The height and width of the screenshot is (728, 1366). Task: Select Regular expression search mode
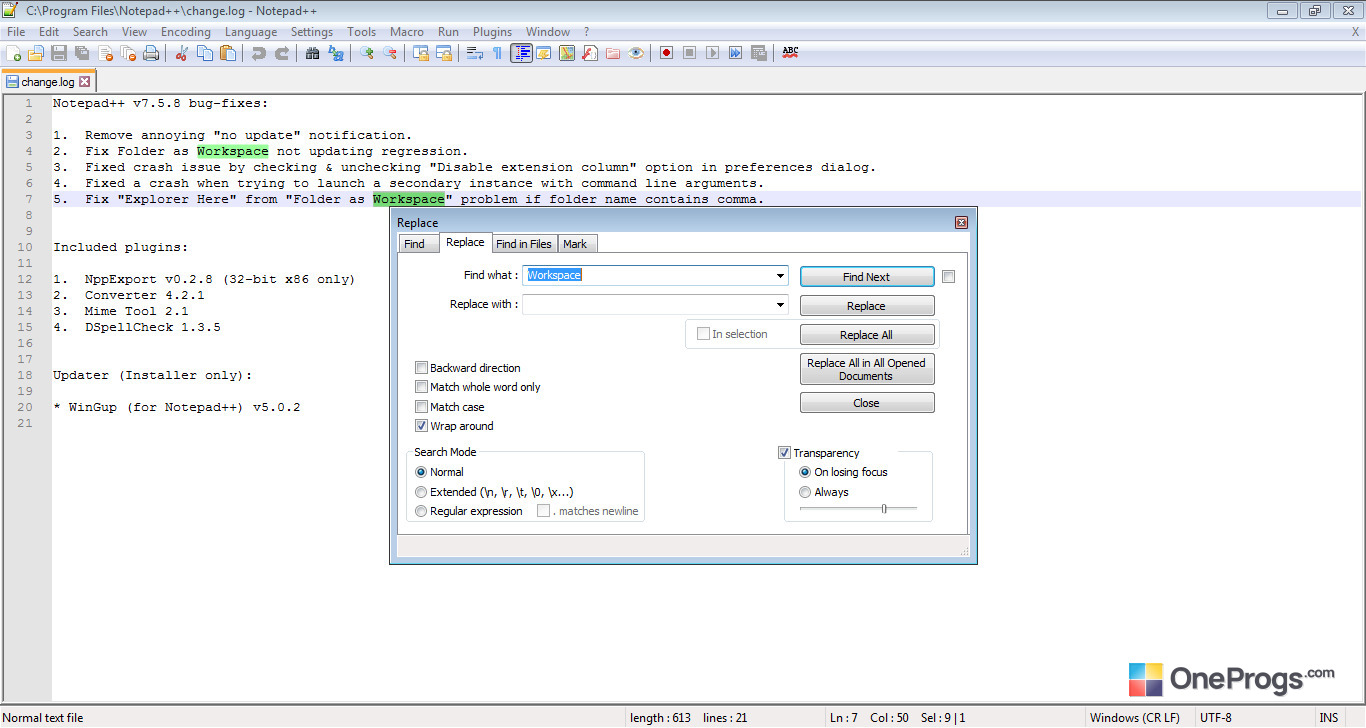421,511
